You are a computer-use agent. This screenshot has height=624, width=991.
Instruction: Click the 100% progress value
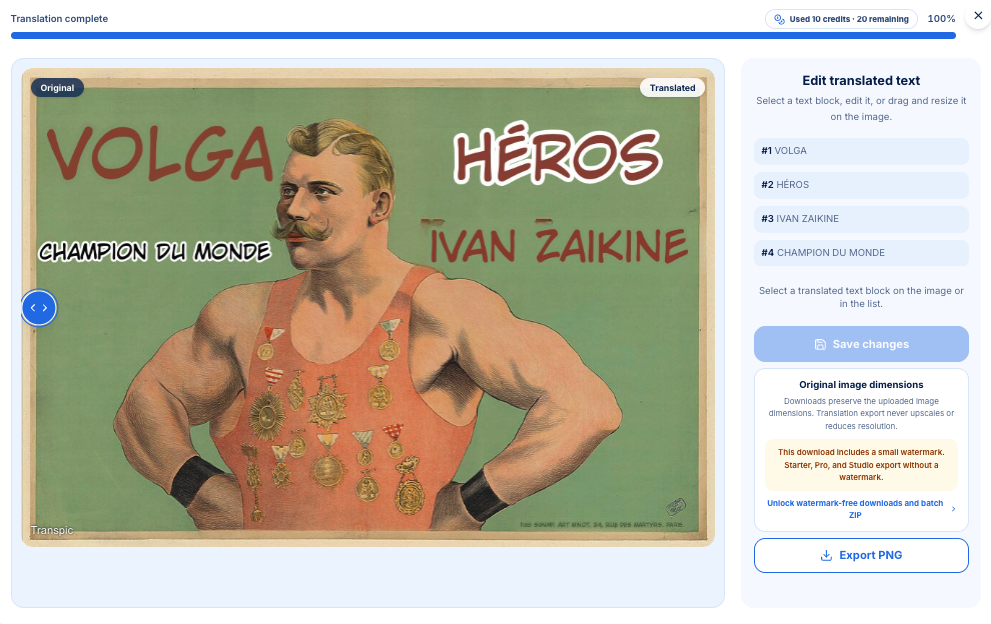[x=941, y=19]
